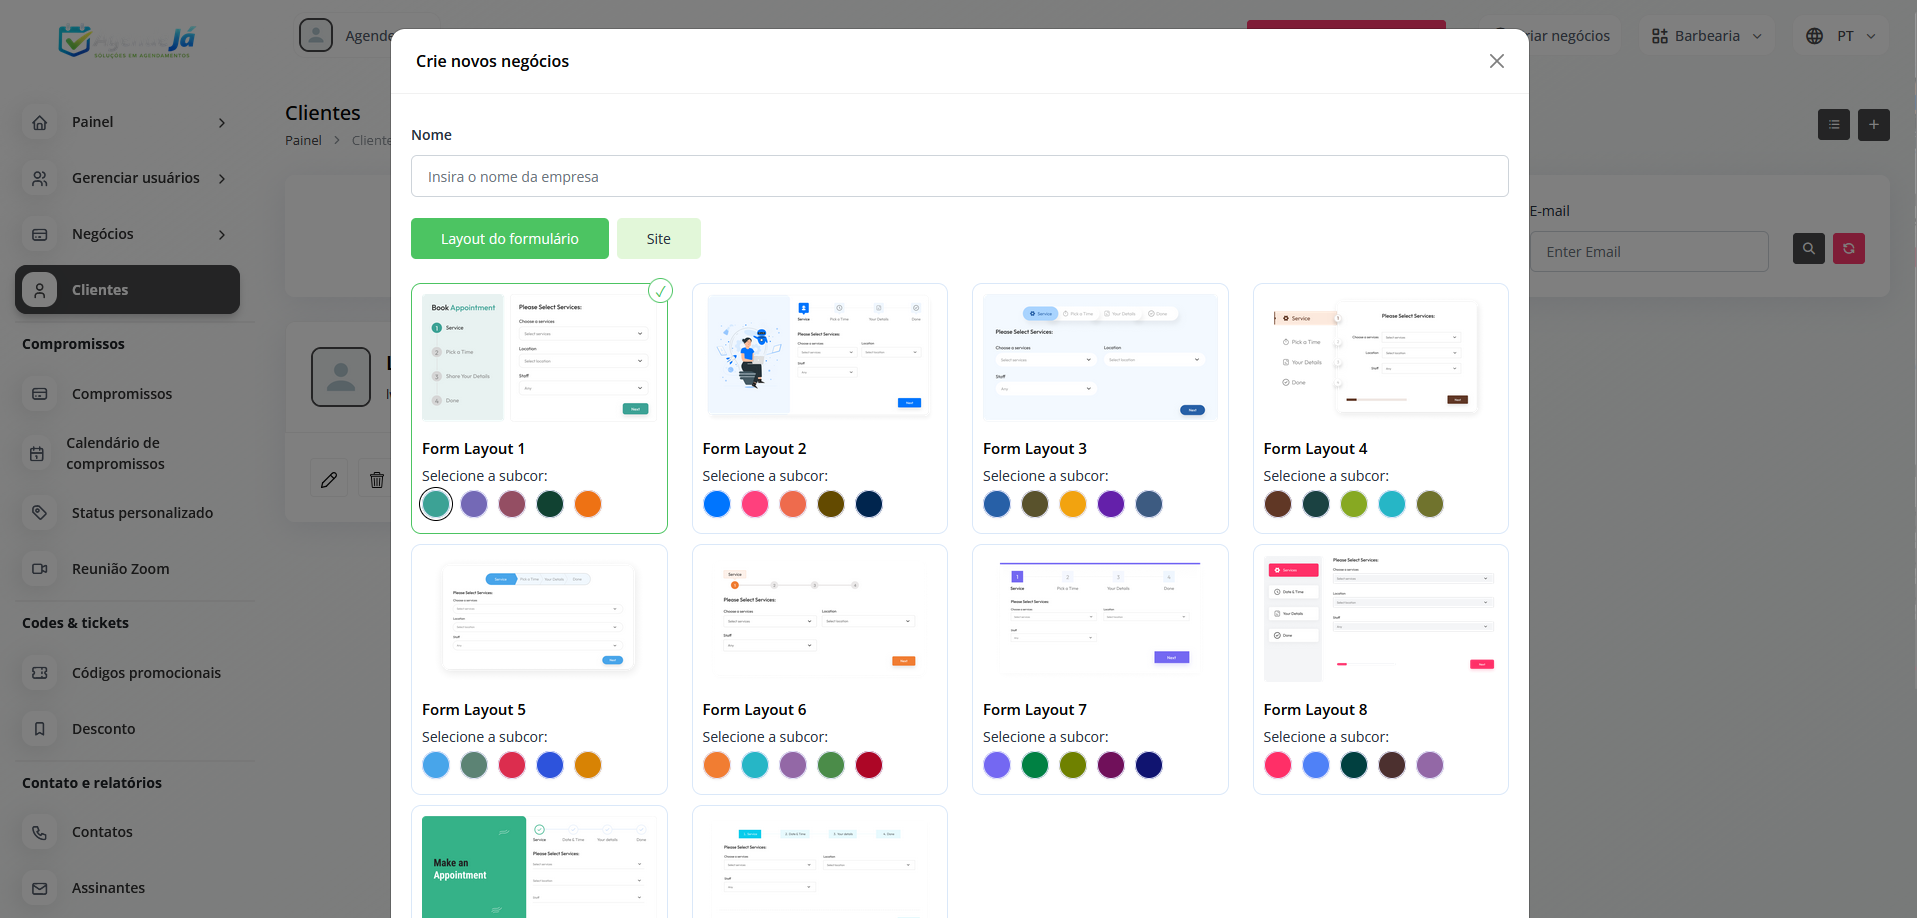The image size is (1917, 918).
Task: Click the Nome company name input field
Action: pyautogui.click(x=960, y=176)
